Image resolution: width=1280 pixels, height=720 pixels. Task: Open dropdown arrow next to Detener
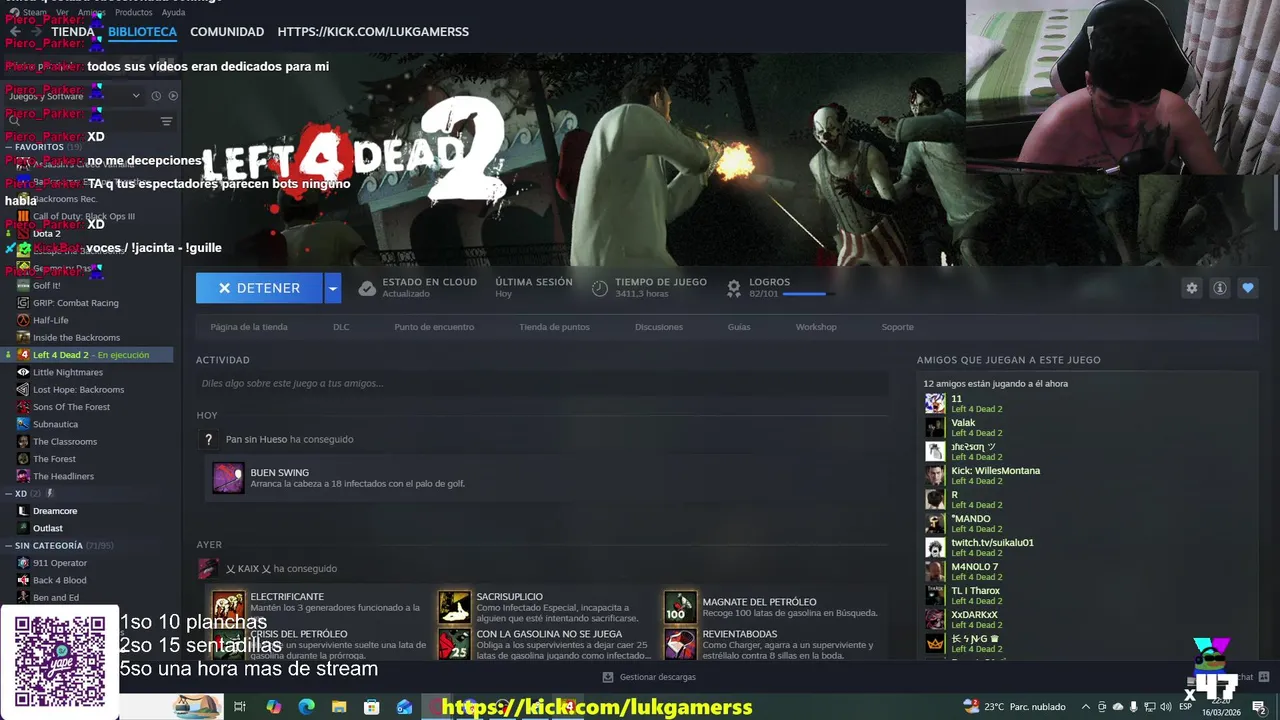(x=333, y=288)
